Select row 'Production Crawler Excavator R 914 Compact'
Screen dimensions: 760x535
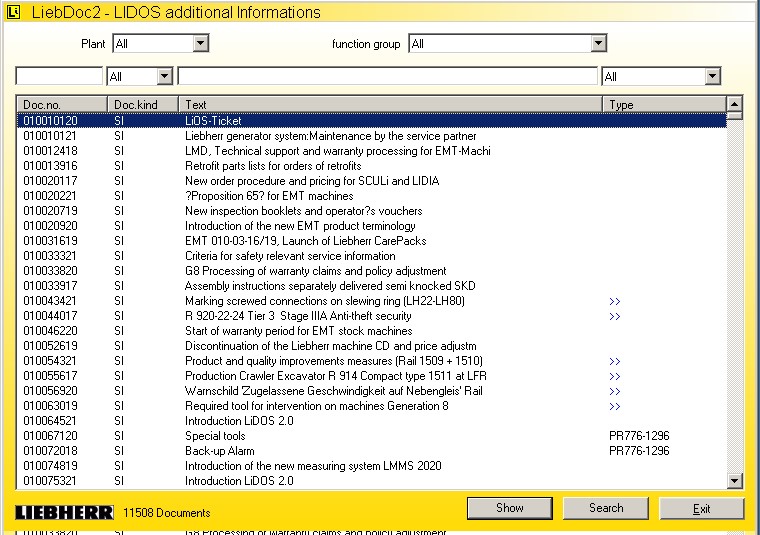pos(372,376)
